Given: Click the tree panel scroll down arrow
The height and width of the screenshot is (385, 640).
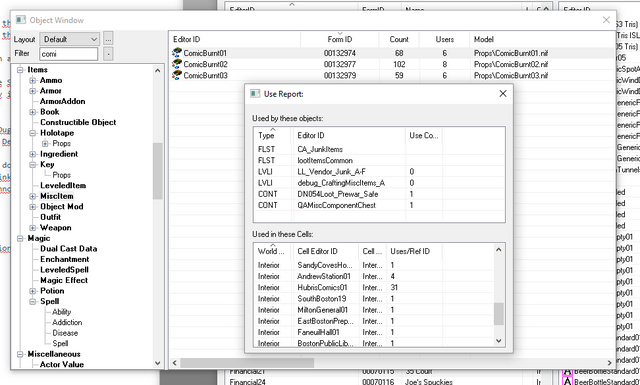Looking at the screenshot, I should coord(158,363).
